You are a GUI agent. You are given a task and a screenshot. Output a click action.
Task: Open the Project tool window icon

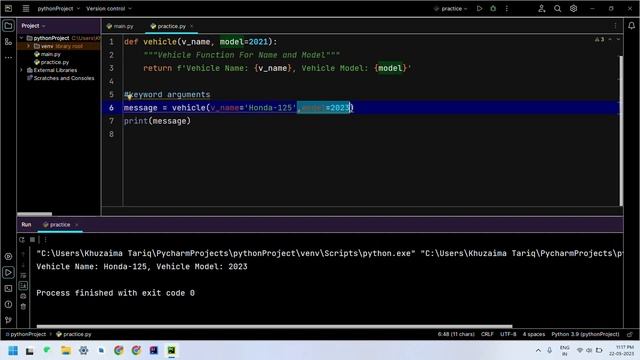(x=8, y=26)
